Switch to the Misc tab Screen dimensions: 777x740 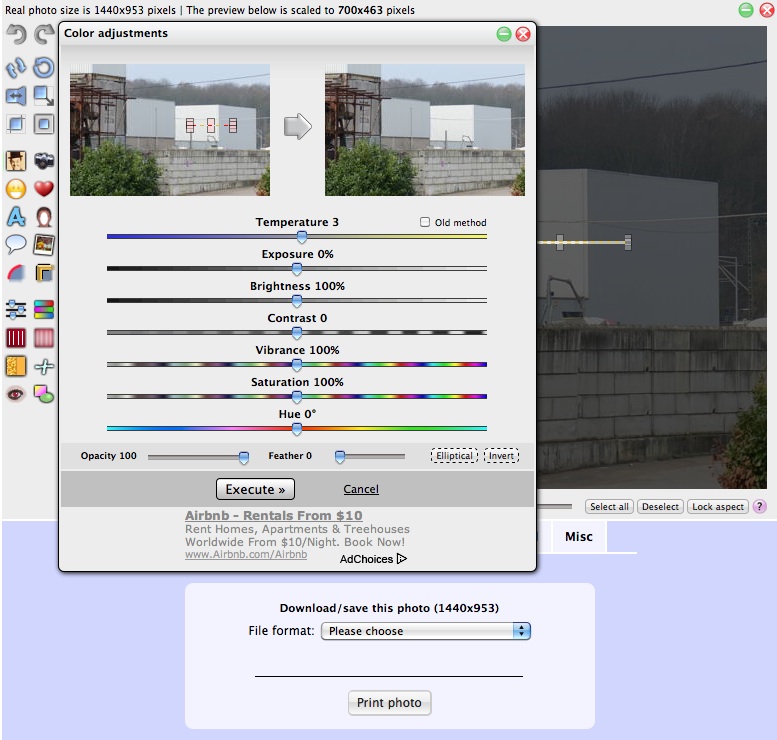(x=579, y=537)
